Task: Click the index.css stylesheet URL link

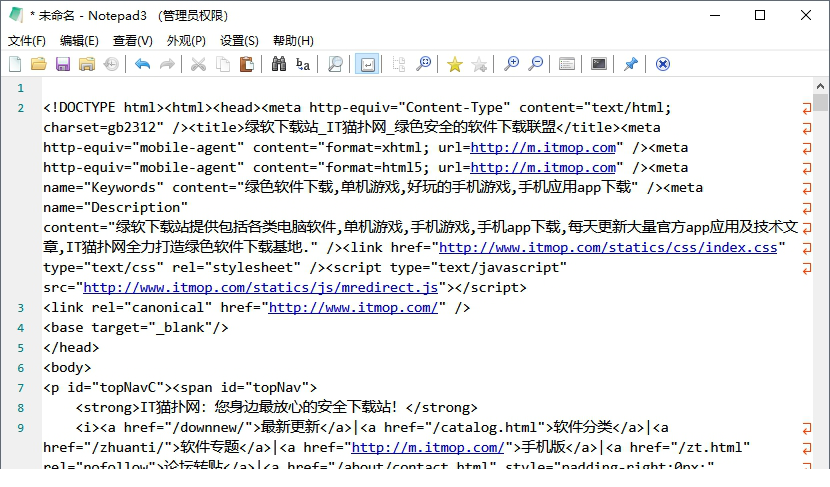Action: [x=608, y=247]
